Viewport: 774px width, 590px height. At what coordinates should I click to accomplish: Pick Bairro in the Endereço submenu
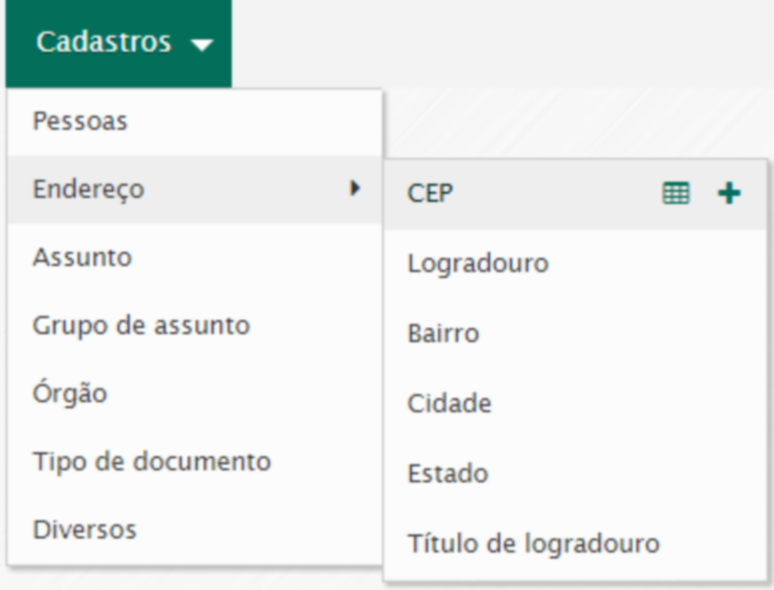click(x=443, y=333)
